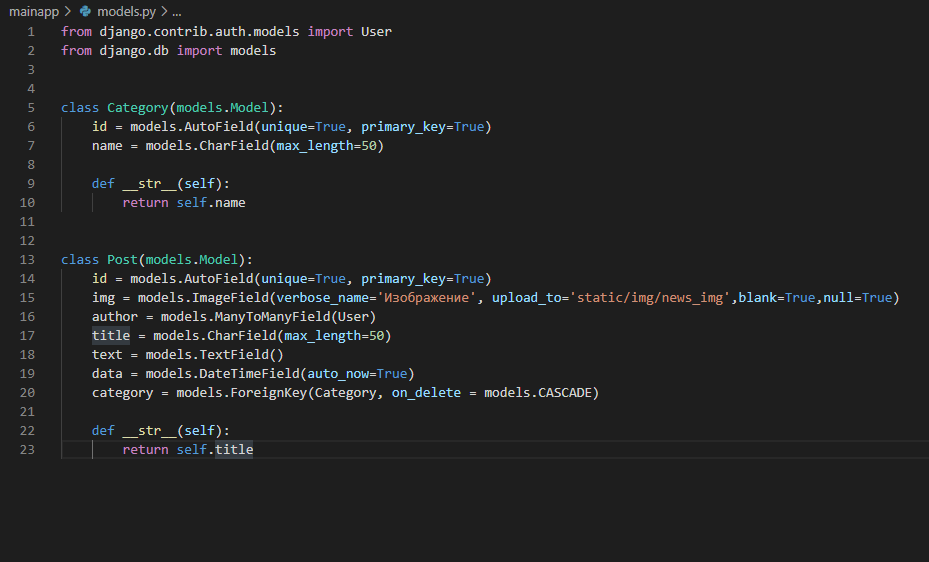The image size is (929, 562).
Task: Click 'max_length=50' on name field line
Action: pos(326,146)
